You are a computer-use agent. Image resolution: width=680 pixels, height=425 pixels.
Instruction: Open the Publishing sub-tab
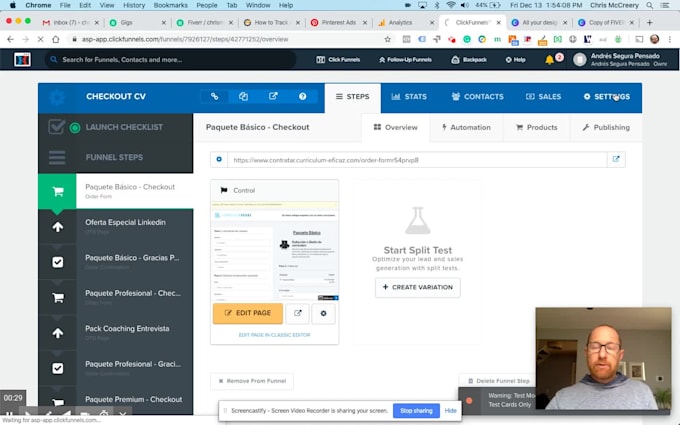606,128
